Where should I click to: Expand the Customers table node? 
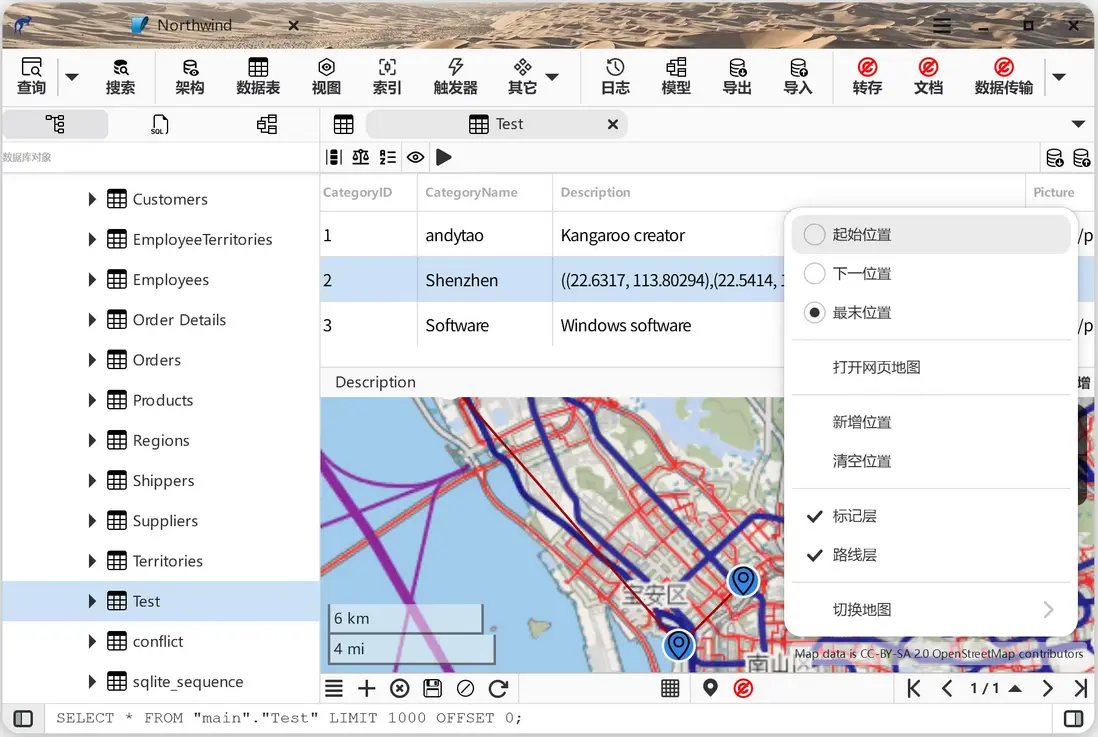(x=92, y=199)
